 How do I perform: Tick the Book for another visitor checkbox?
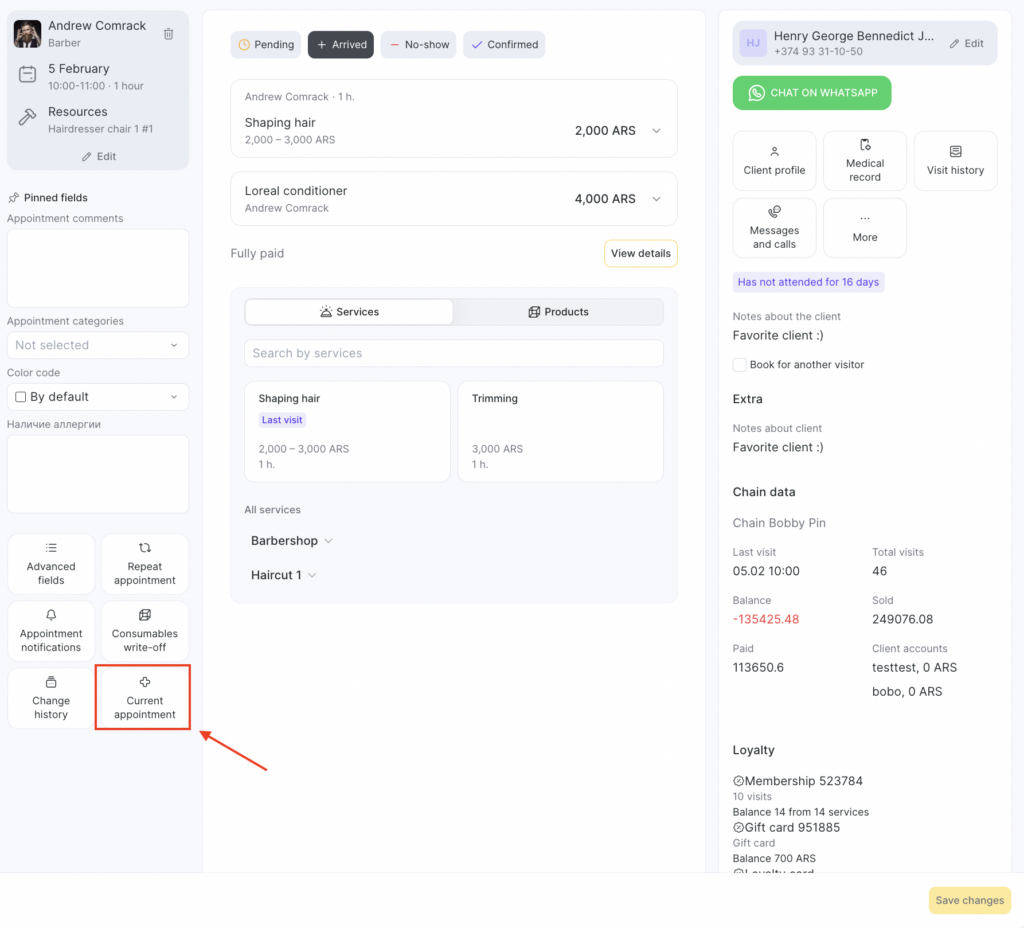pyautogui.click(x=740, y=365)
